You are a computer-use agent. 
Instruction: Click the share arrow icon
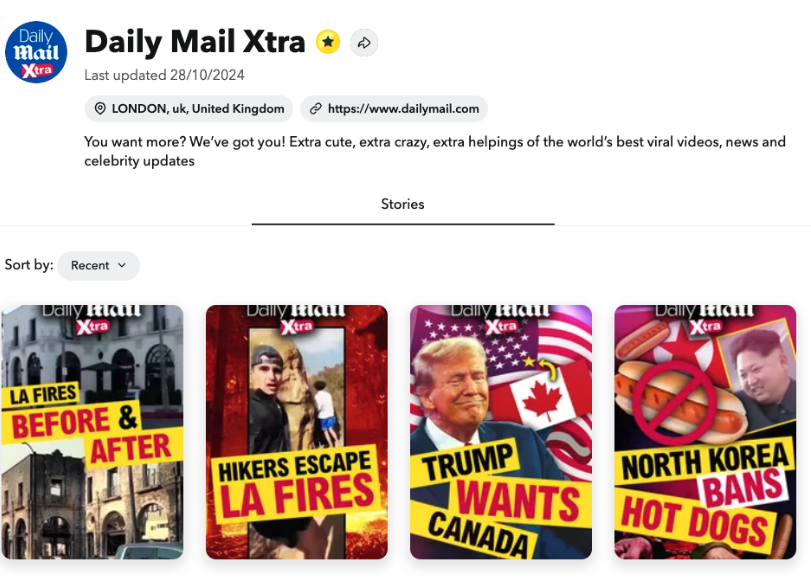pos(364,42)
